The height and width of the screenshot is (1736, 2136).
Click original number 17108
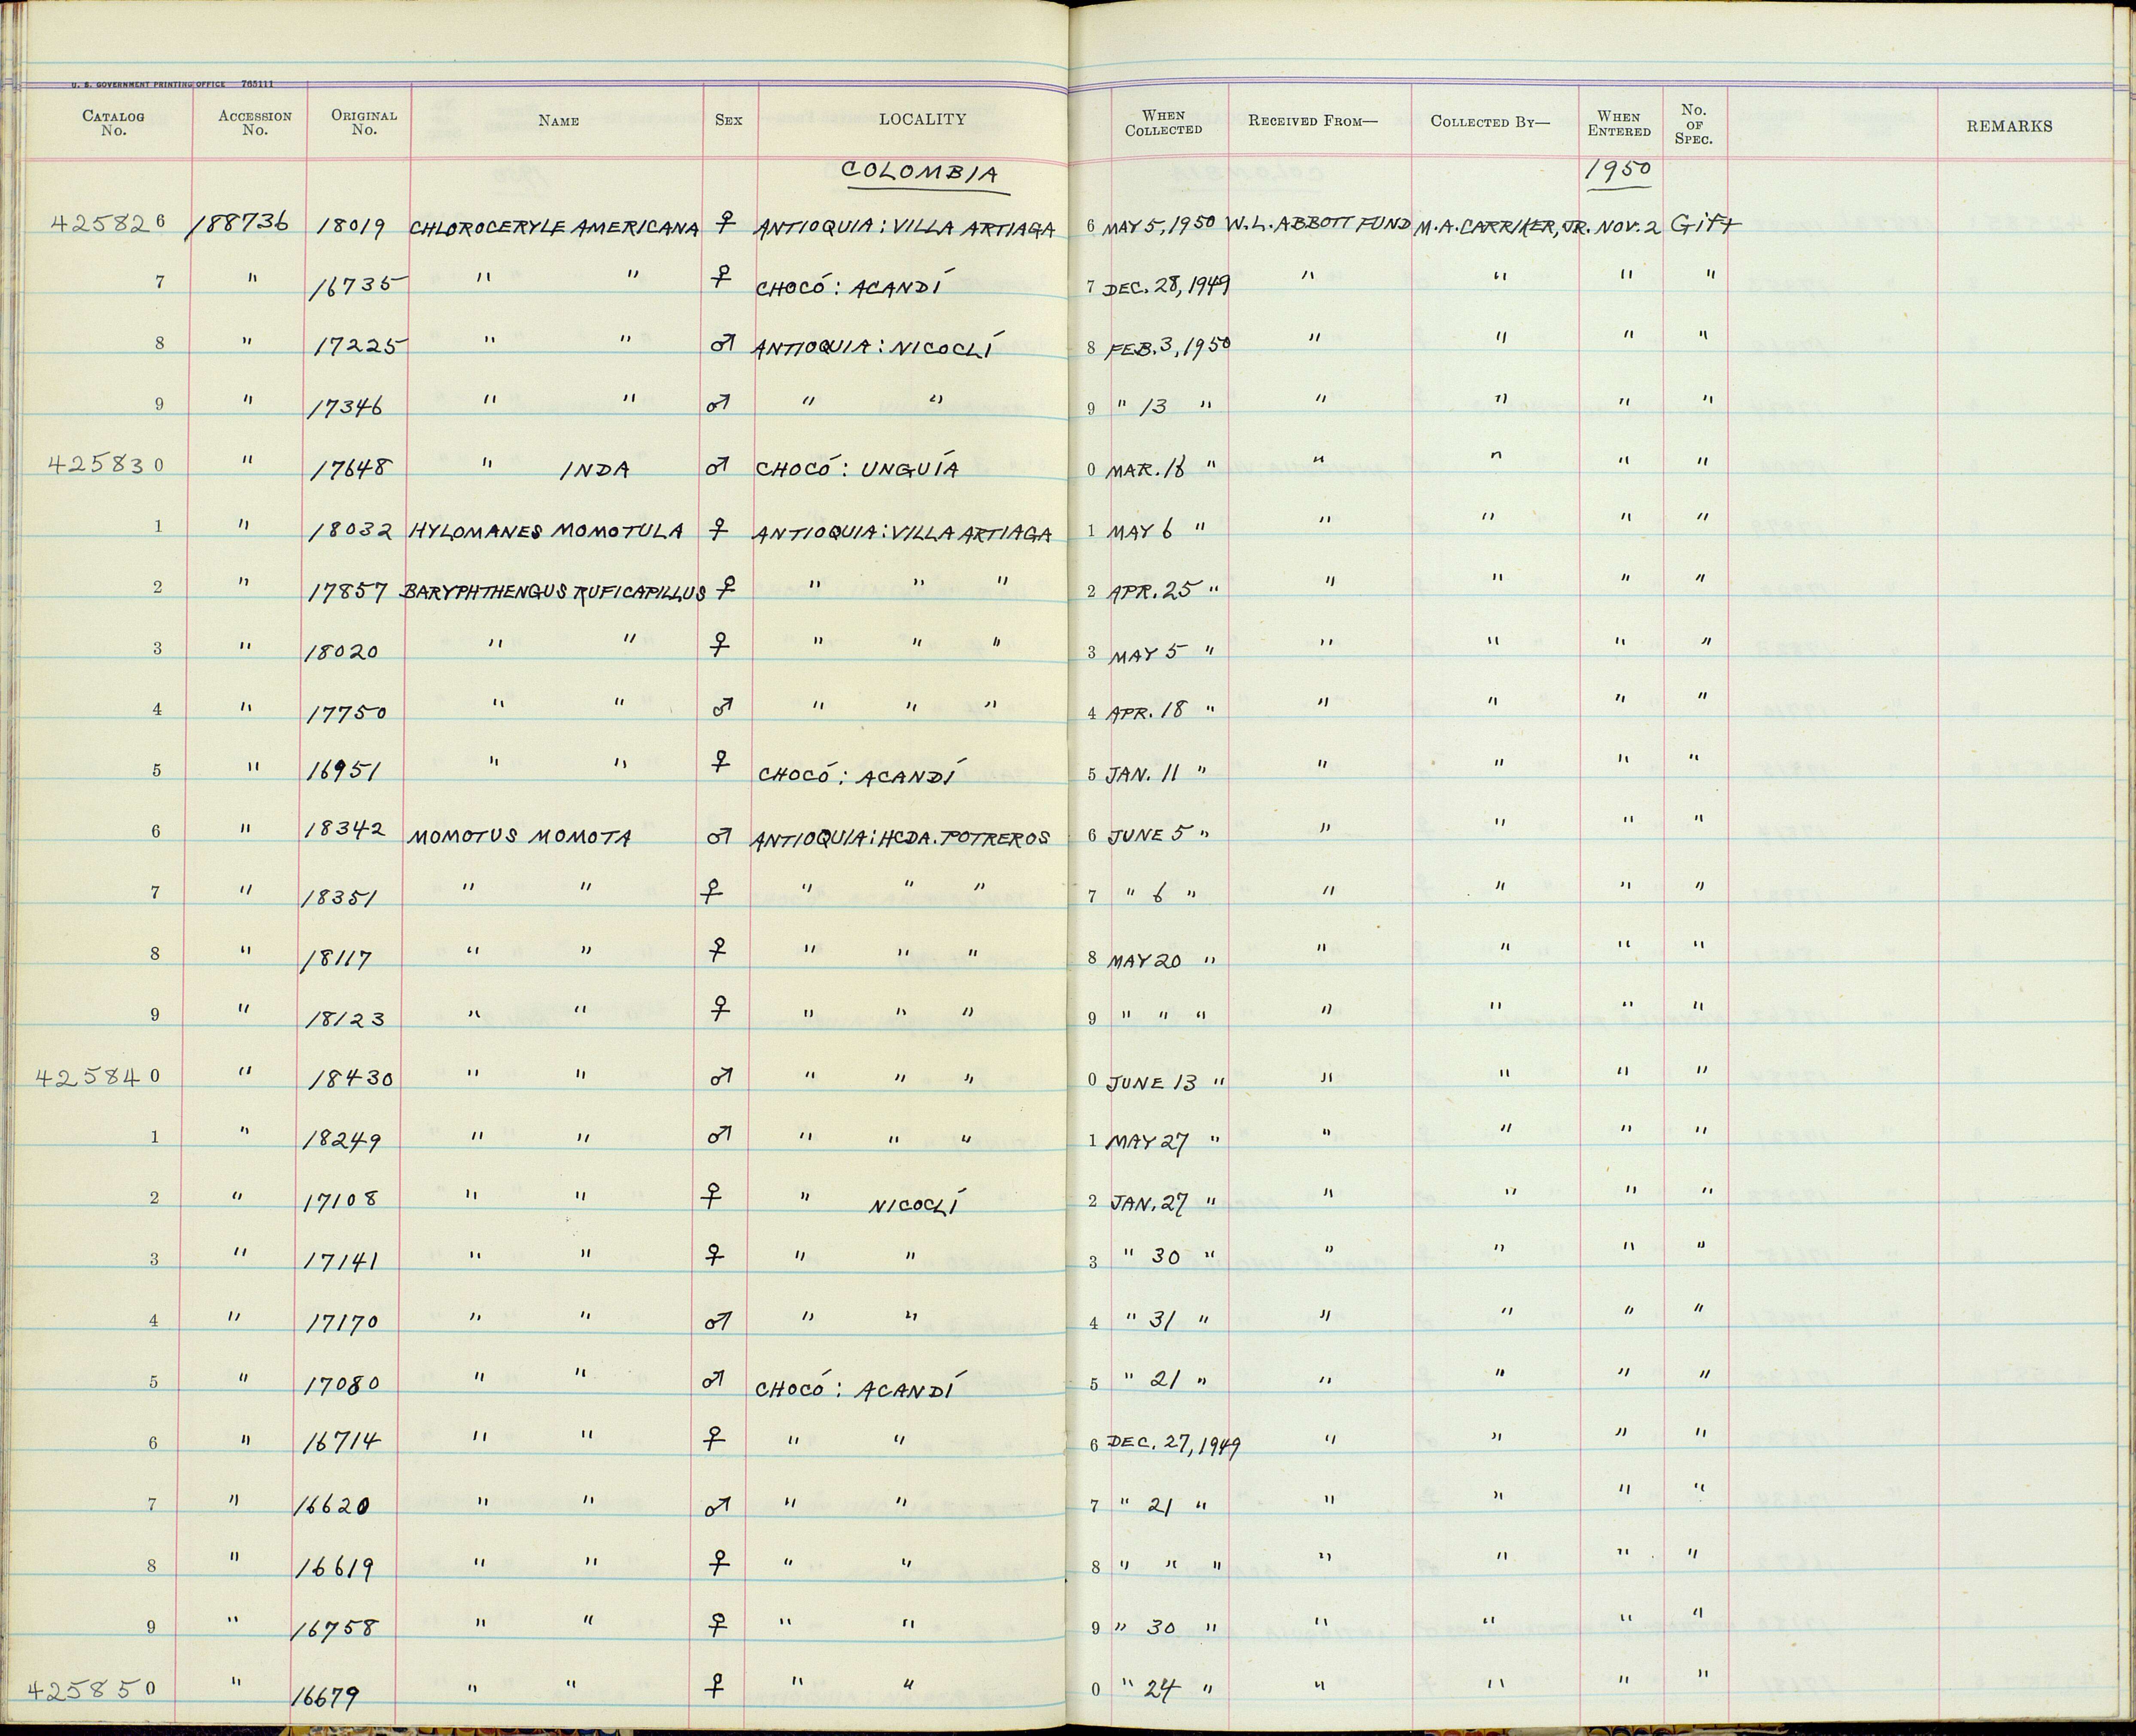[341, 1200]
